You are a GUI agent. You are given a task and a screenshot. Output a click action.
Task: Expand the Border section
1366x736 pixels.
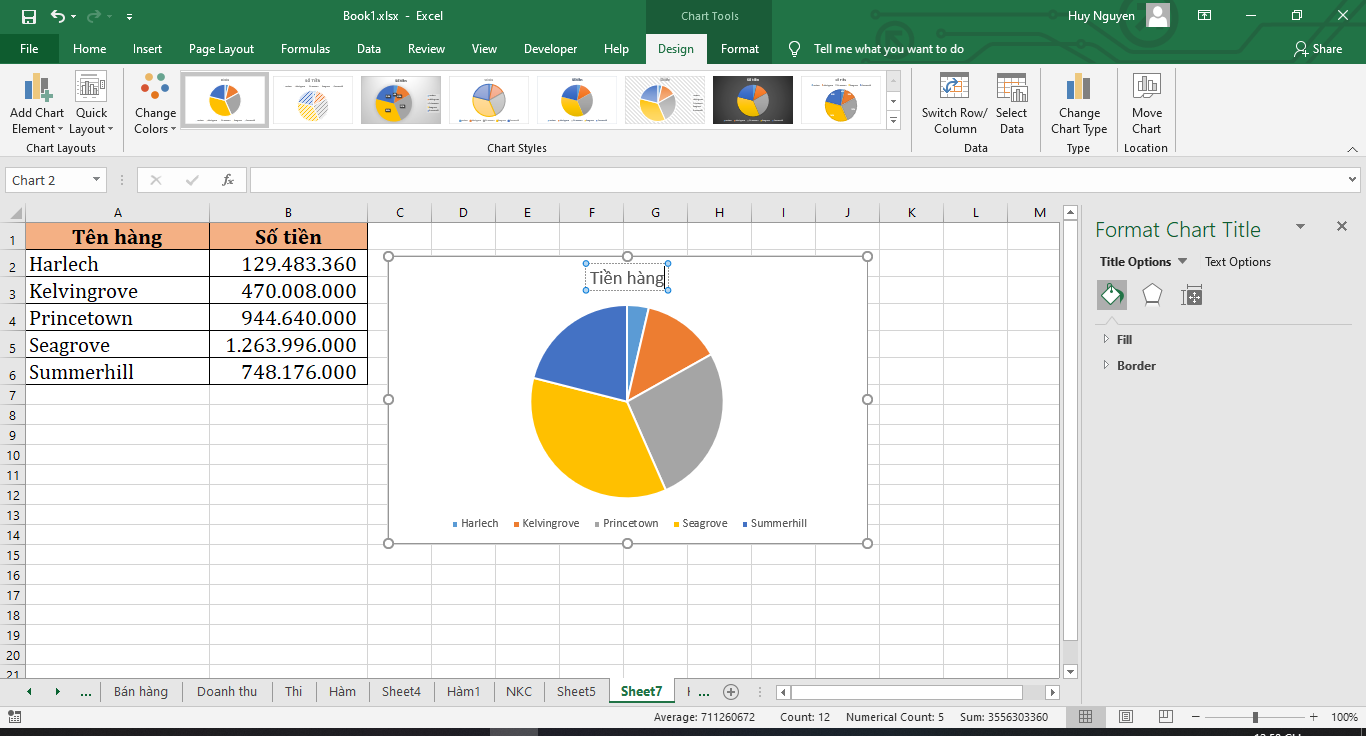pyautogui.click(x=1106, y=366)
